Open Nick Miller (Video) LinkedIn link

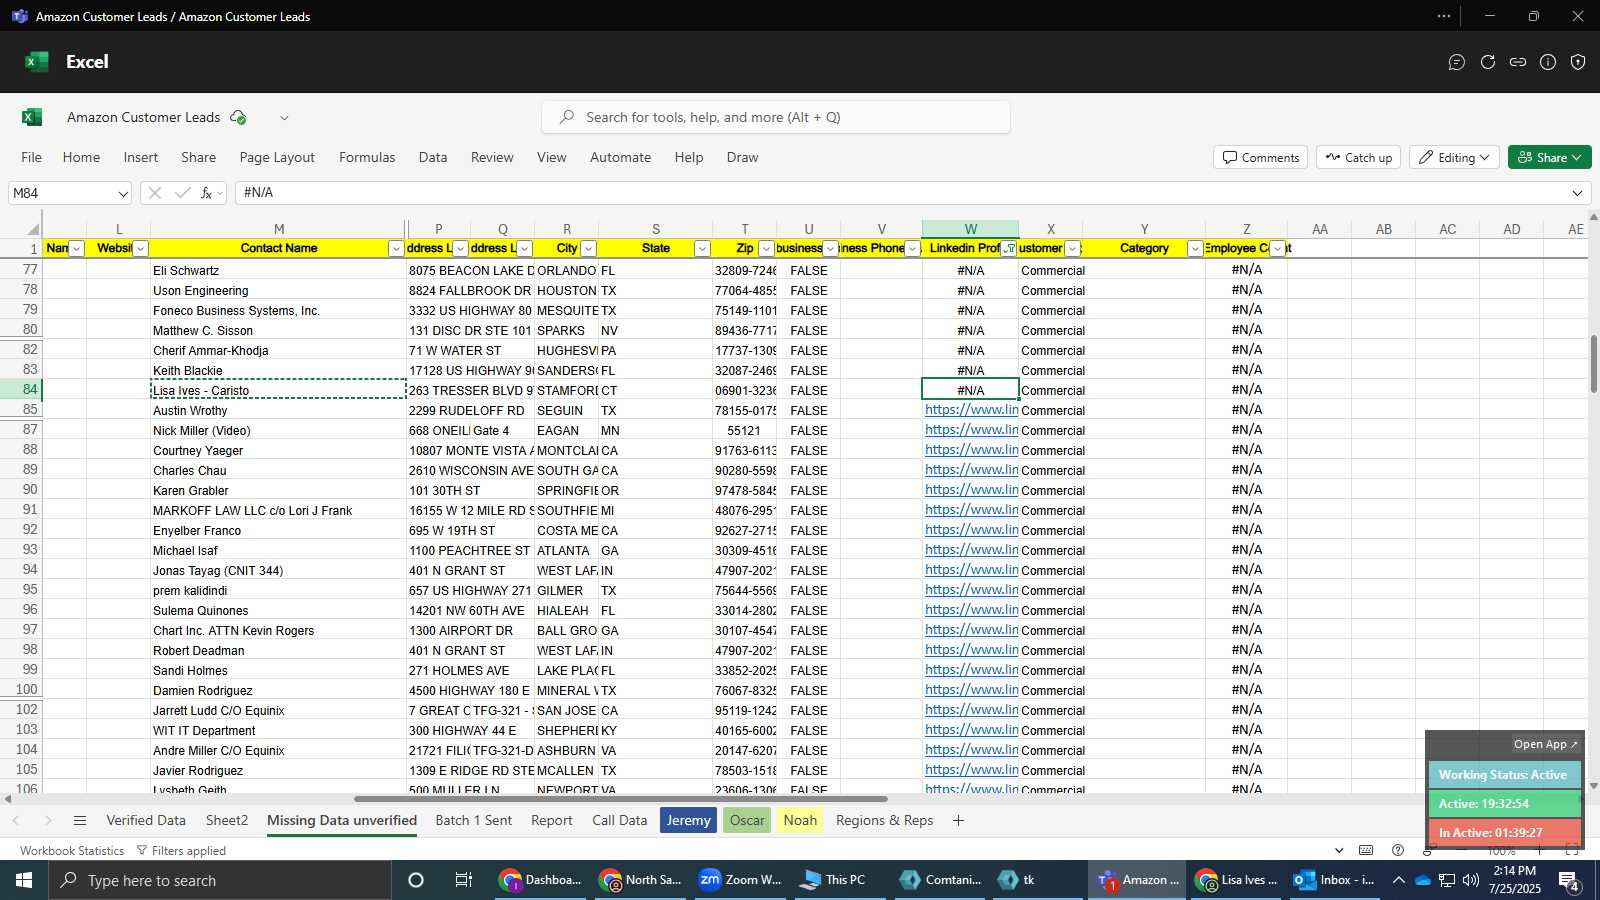click(971, 430)
